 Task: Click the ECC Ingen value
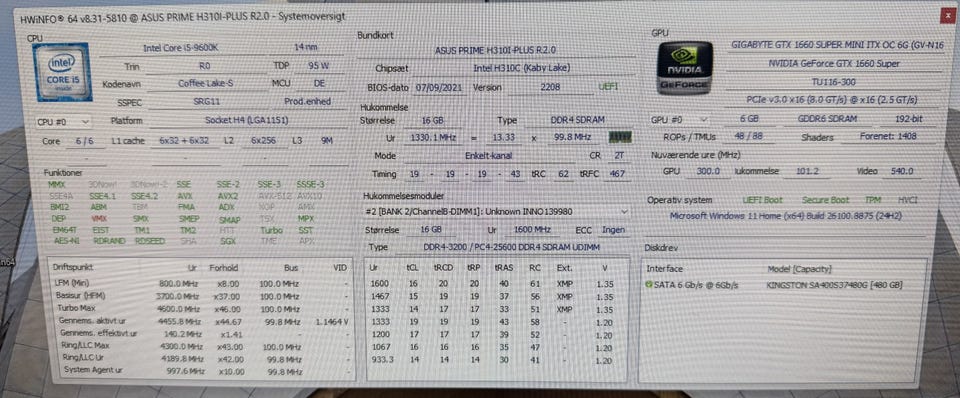pyautogui.click(x=613, y=230)
